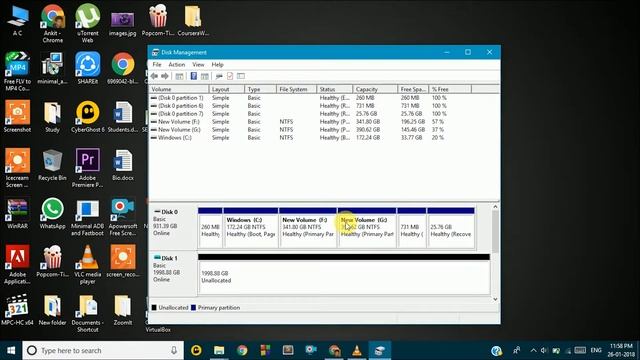Image resolution: width=640 pixels, height=360 pixels.
Task: Click the Properties check-mark toolbar icon
Action: [x=230, y=76]
